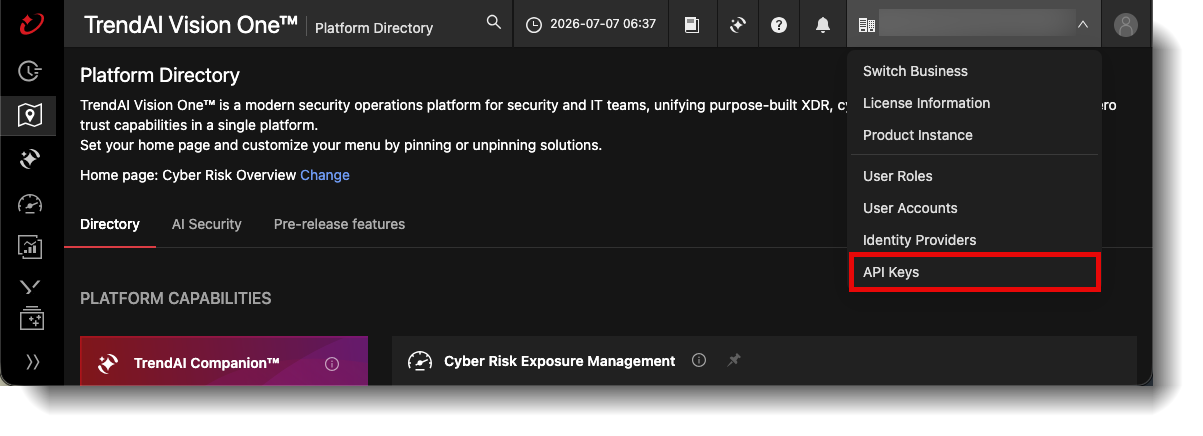This screenshot has height=436, width=1203.
Task: Show info for Cyber Risk Exposure Management
Action: [699, 360]
